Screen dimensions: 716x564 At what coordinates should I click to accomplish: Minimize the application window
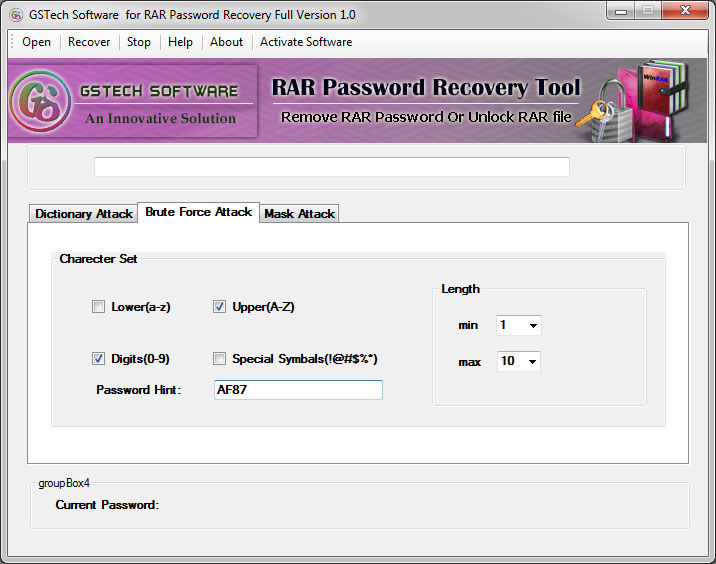[x=621, y=11]
